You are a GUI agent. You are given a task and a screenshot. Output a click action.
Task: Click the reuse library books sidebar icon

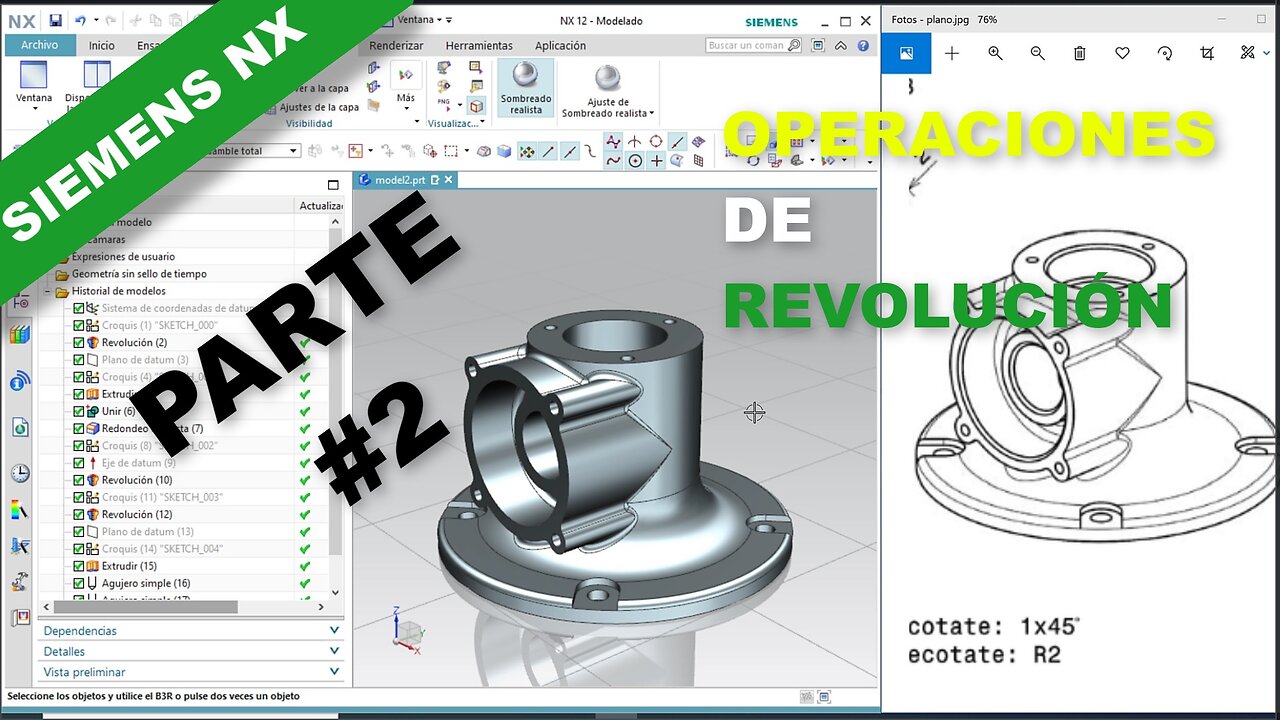coord(19,334)
